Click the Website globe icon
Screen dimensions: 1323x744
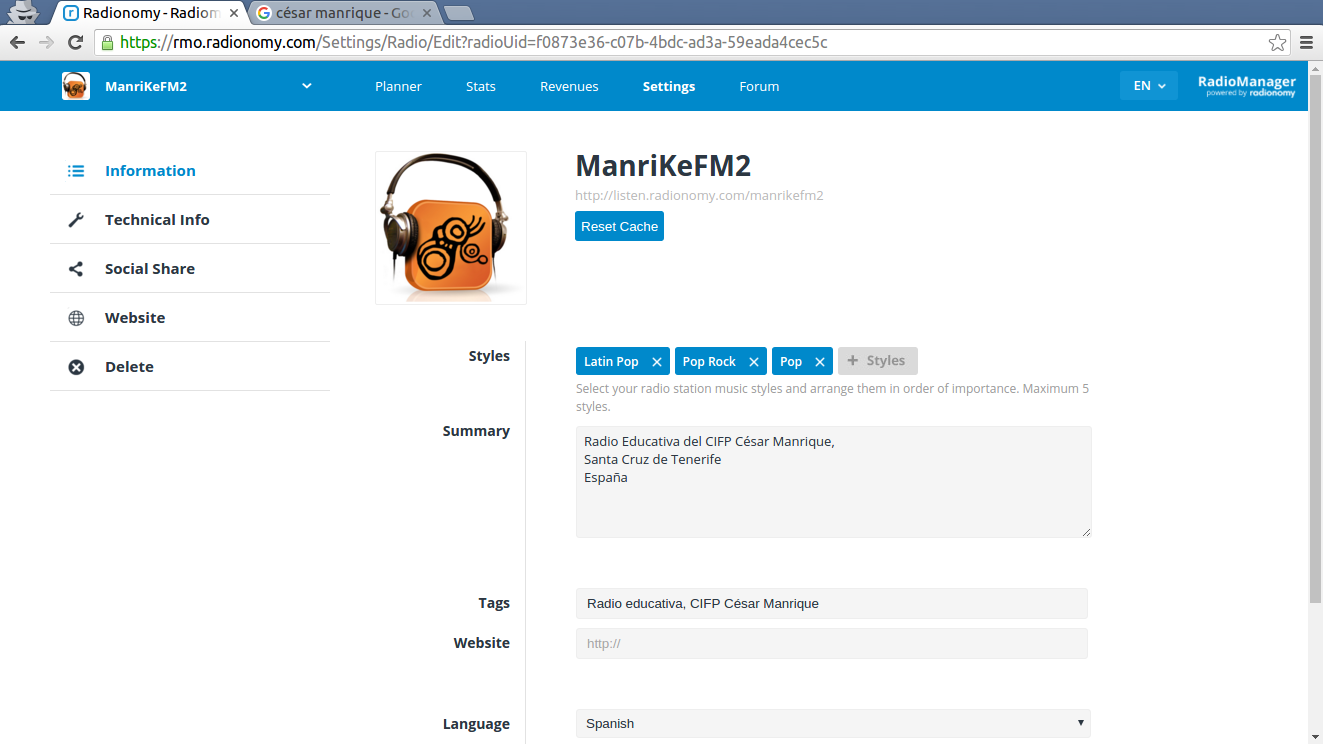[76, 318]
